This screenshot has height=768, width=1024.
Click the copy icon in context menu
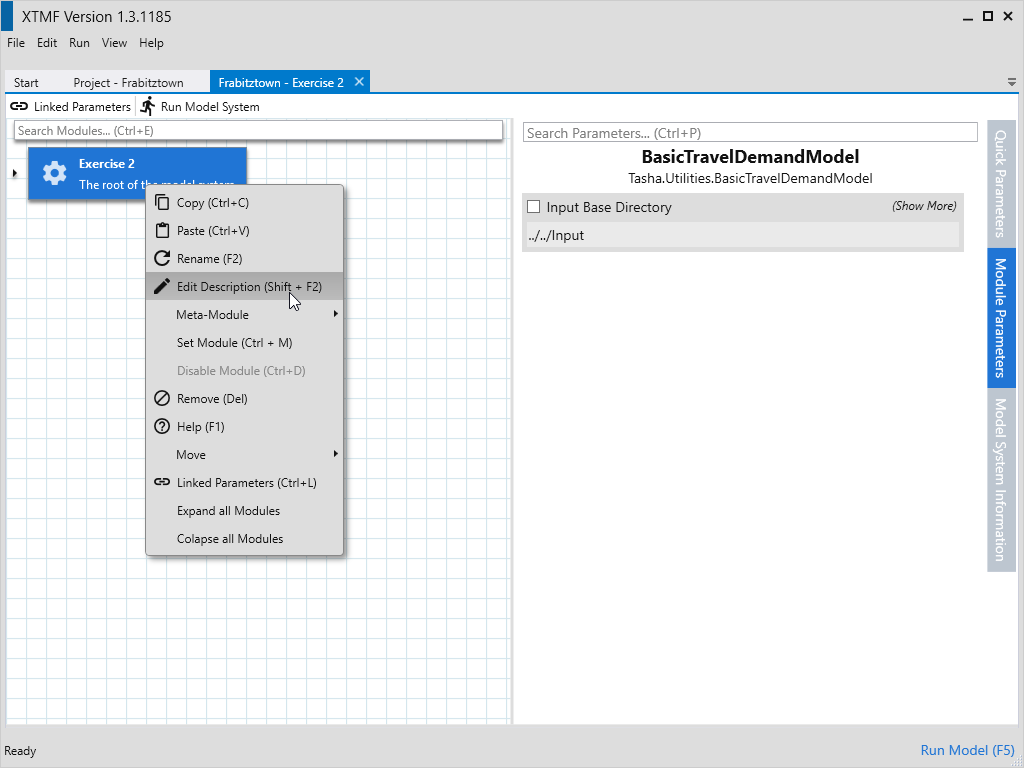click(x=162, y=203)
